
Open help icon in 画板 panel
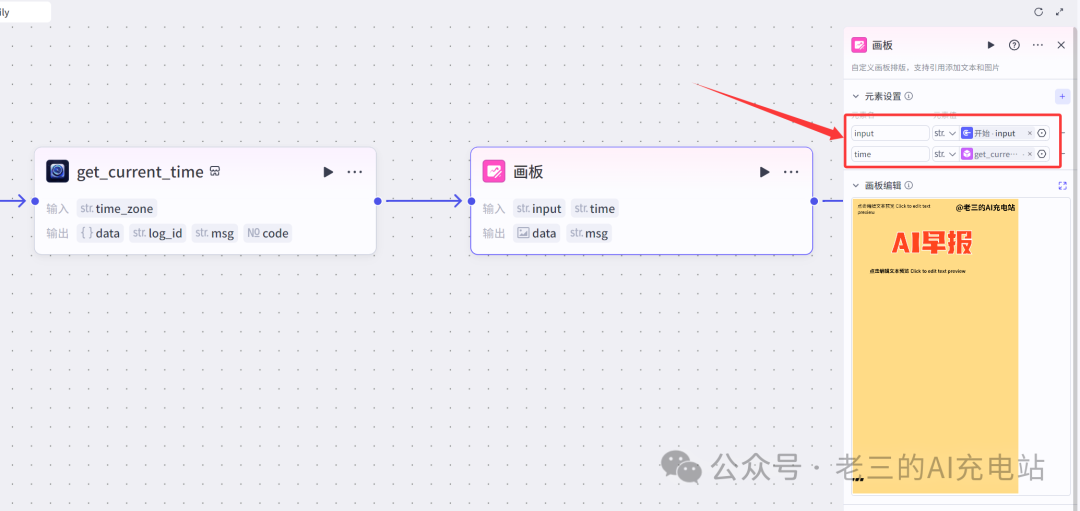(1014, 45)
